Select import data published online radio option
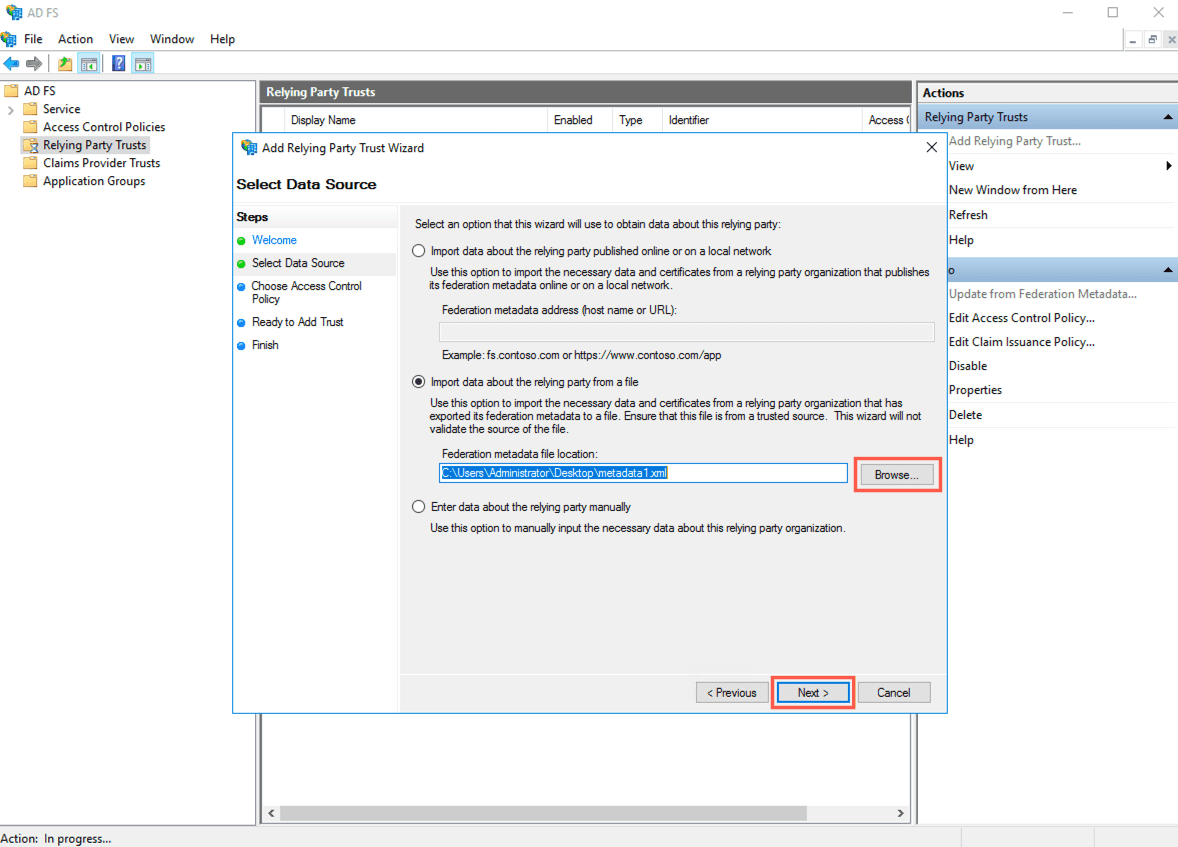 [x=419, y=251]
